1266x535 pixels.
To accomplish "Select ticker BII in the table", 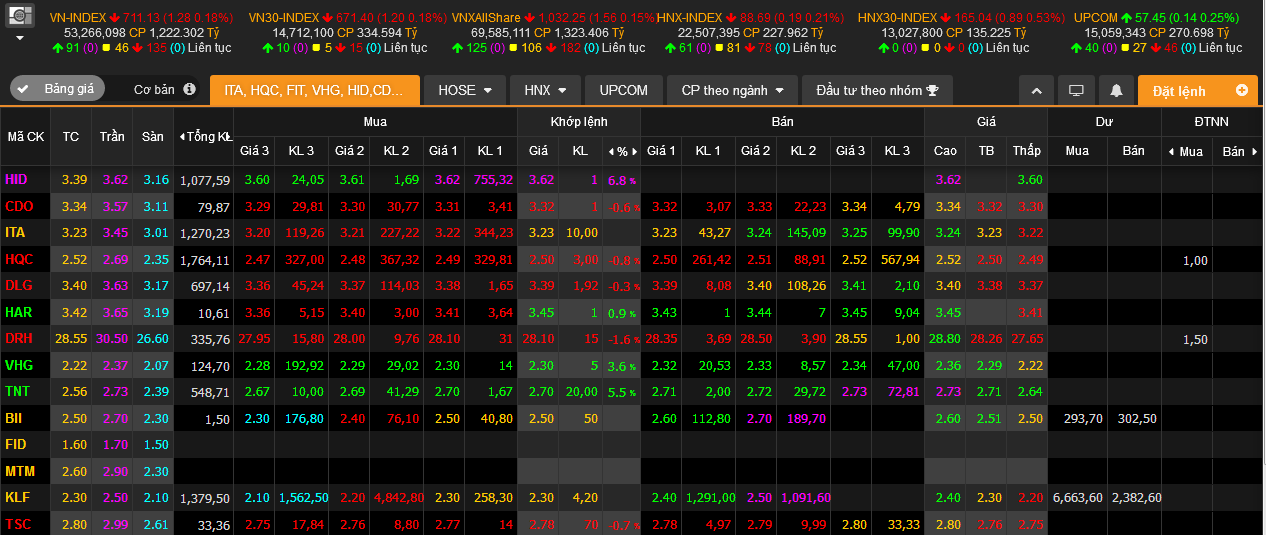I will [13, 418].
